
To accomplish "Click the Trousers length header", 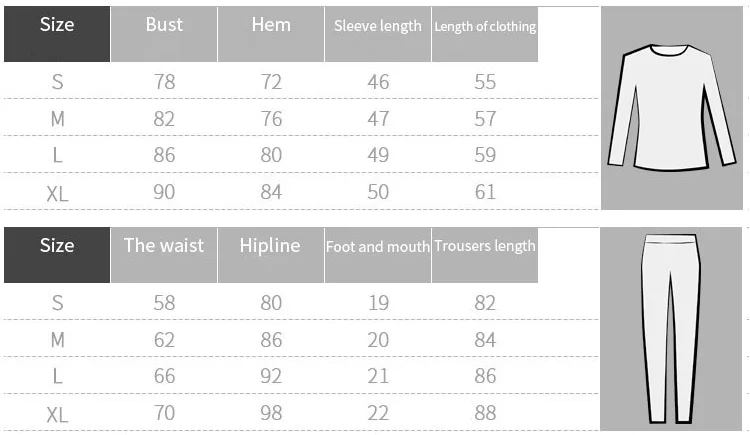I will click(485, 255).
